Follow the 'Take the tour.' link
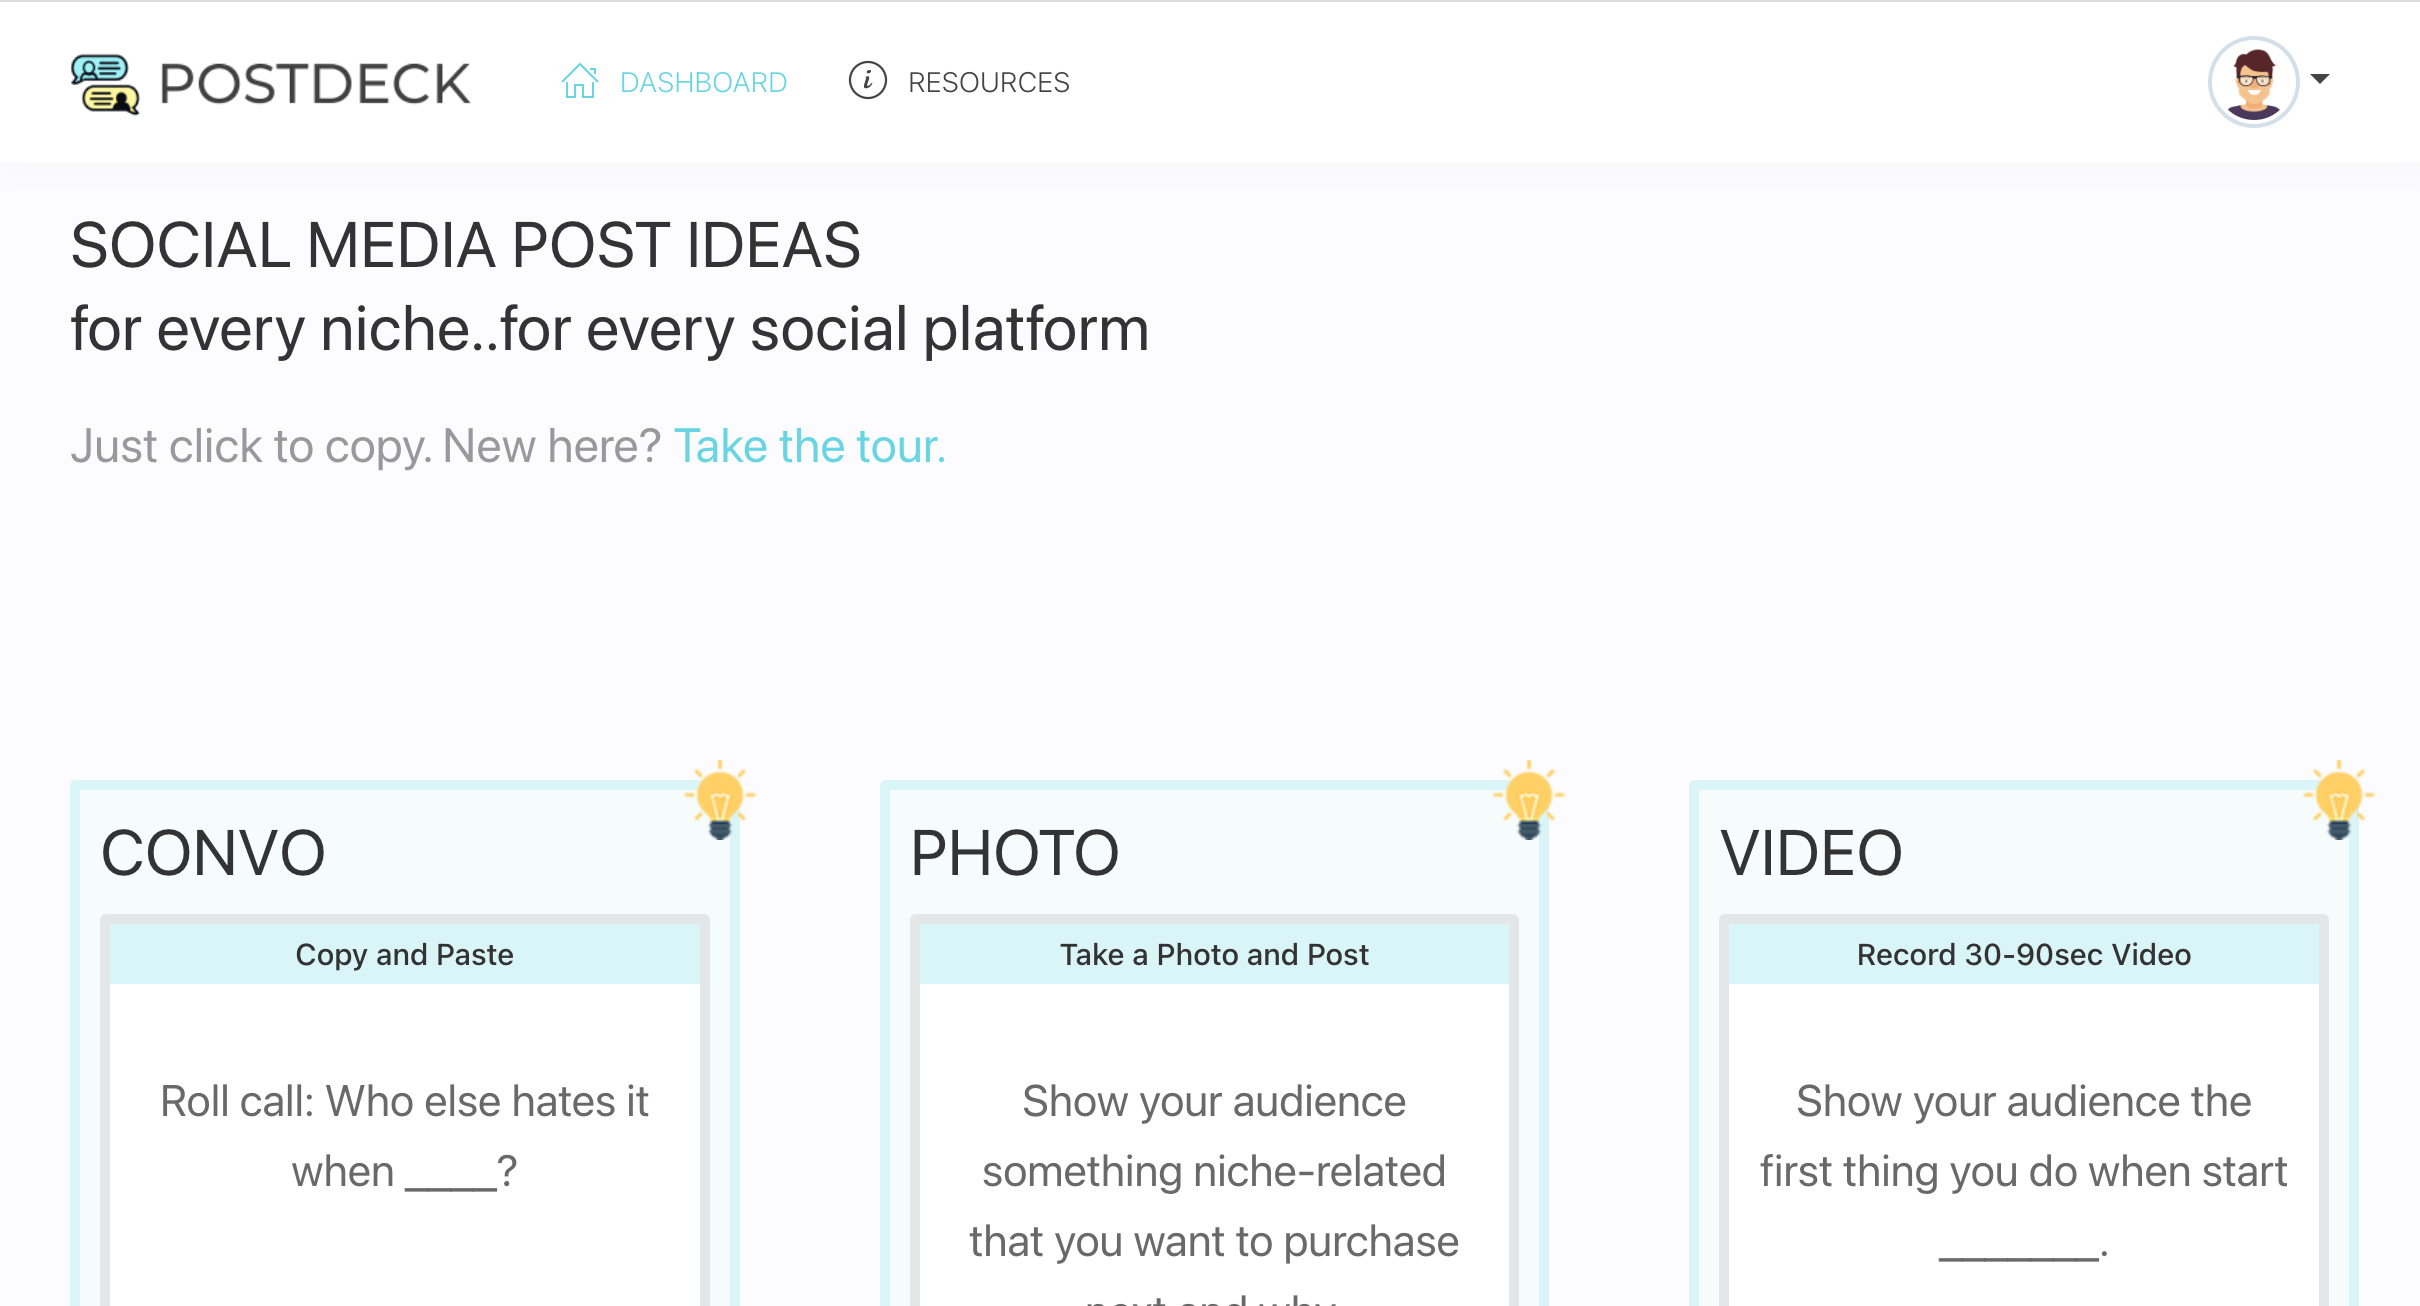The height and width of the screenshot is (1306, 2420). (809, 446)
